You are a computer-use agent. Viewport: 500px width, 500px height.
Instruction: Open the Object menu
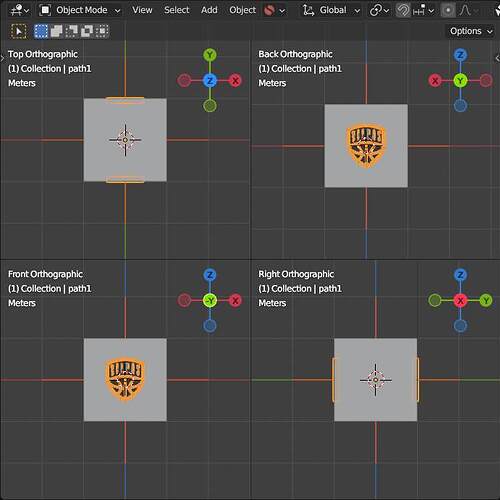coord(242,10)
